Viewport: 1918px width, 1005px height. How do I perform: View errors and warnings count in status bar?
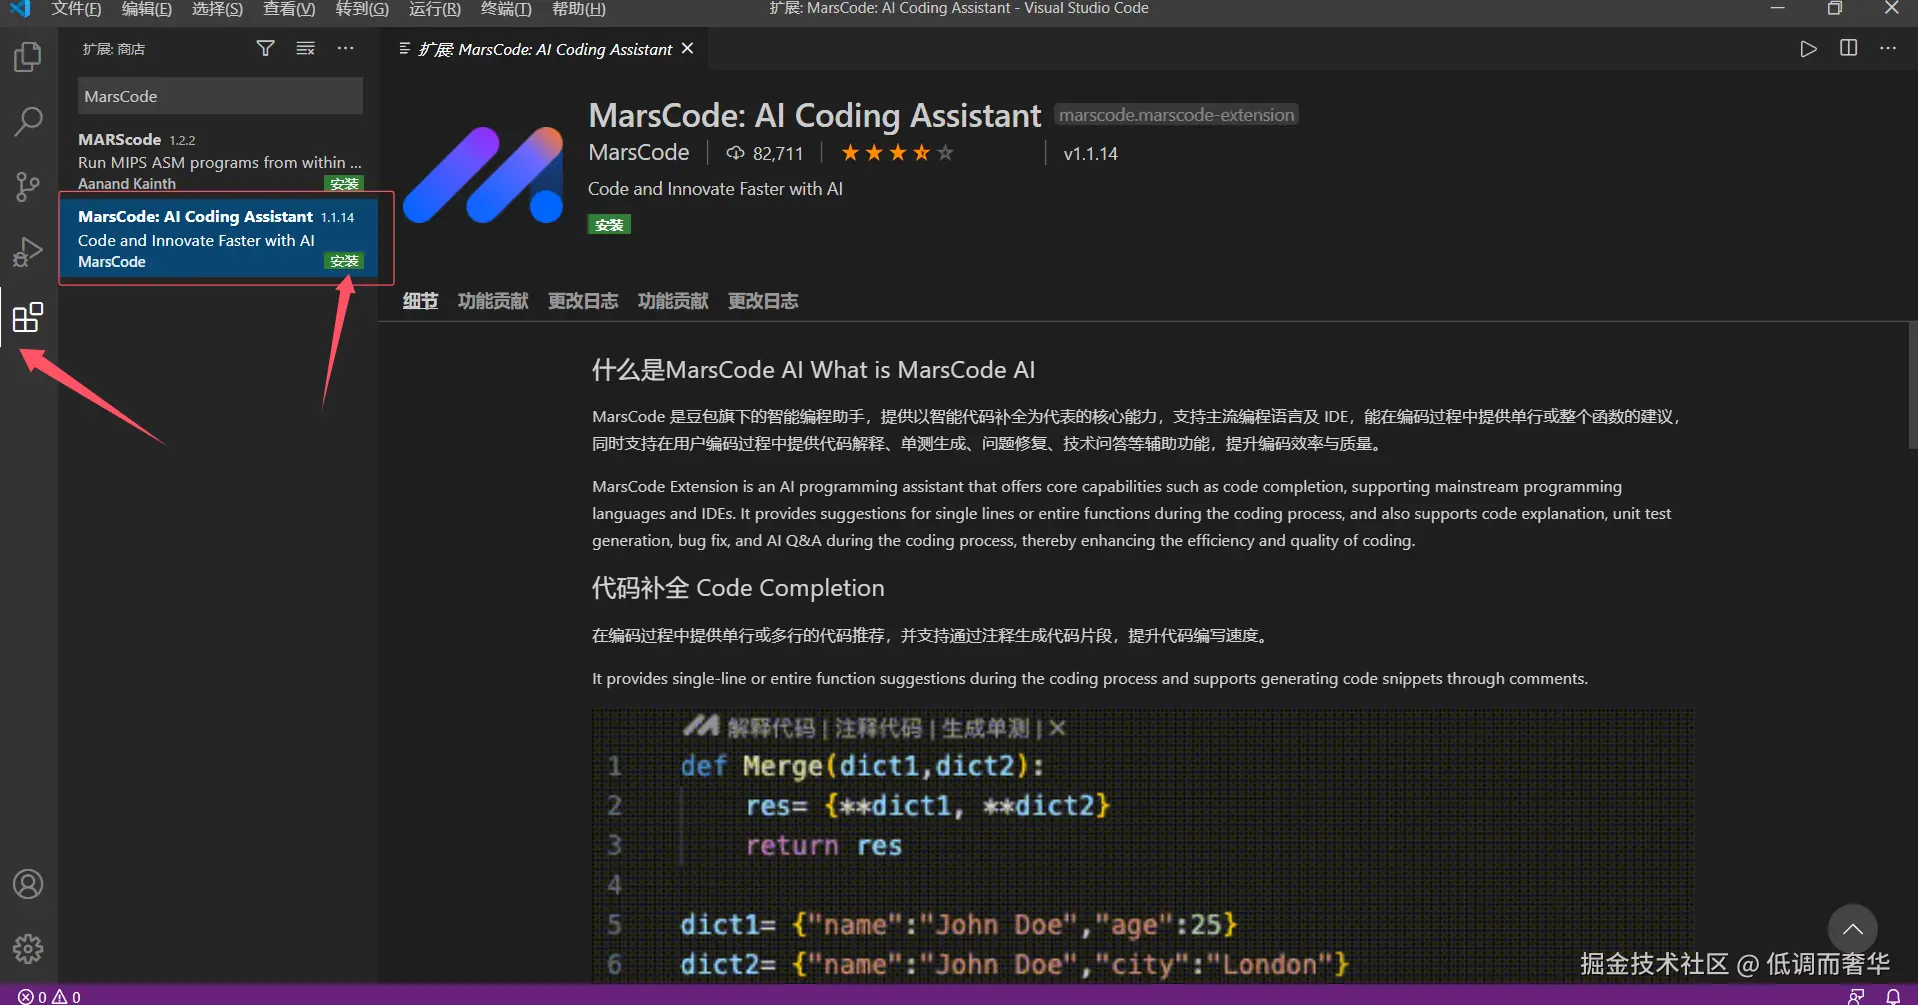click(x=50, y=996)
